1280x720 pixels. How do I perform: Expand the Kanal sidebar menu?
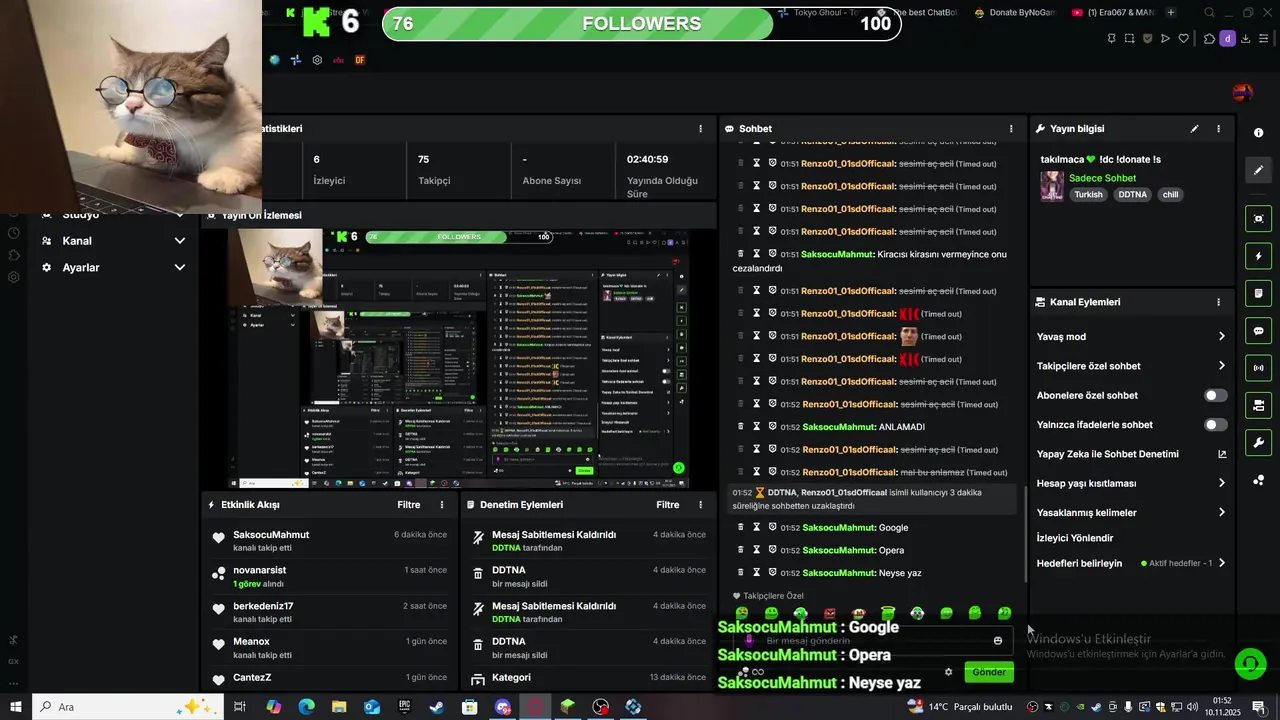[112, 241]
